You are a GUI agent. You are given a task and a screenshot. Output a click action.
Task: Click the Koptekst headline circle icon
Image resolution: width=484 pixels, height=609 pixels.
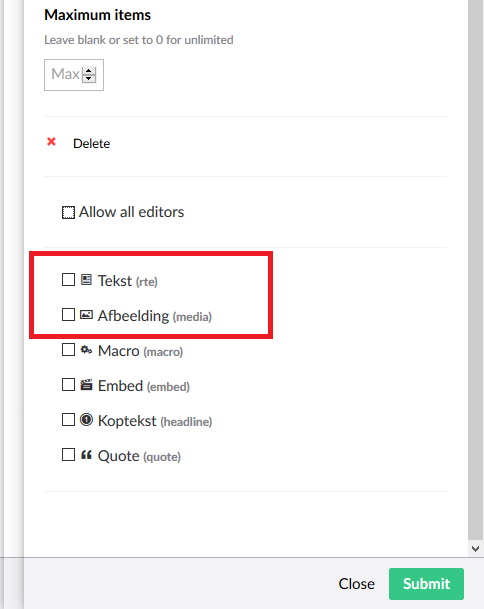[86, 420]
